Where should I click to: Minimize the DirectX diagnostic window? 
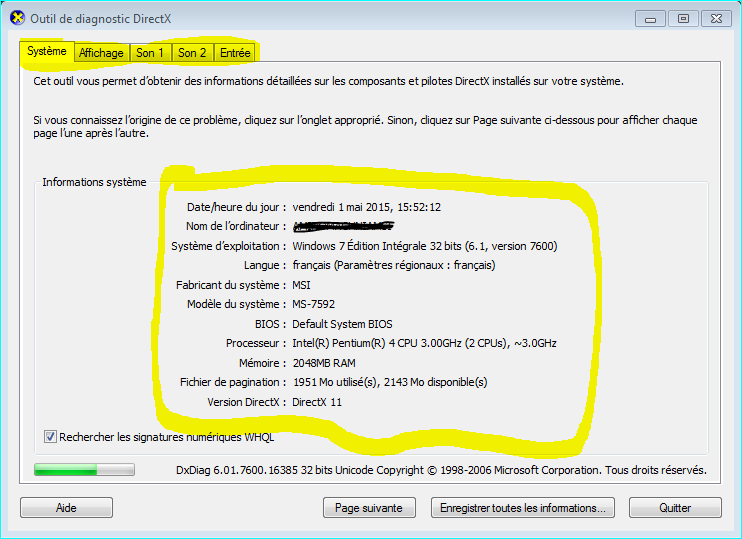pyautogui.click(x=651, y=19)
